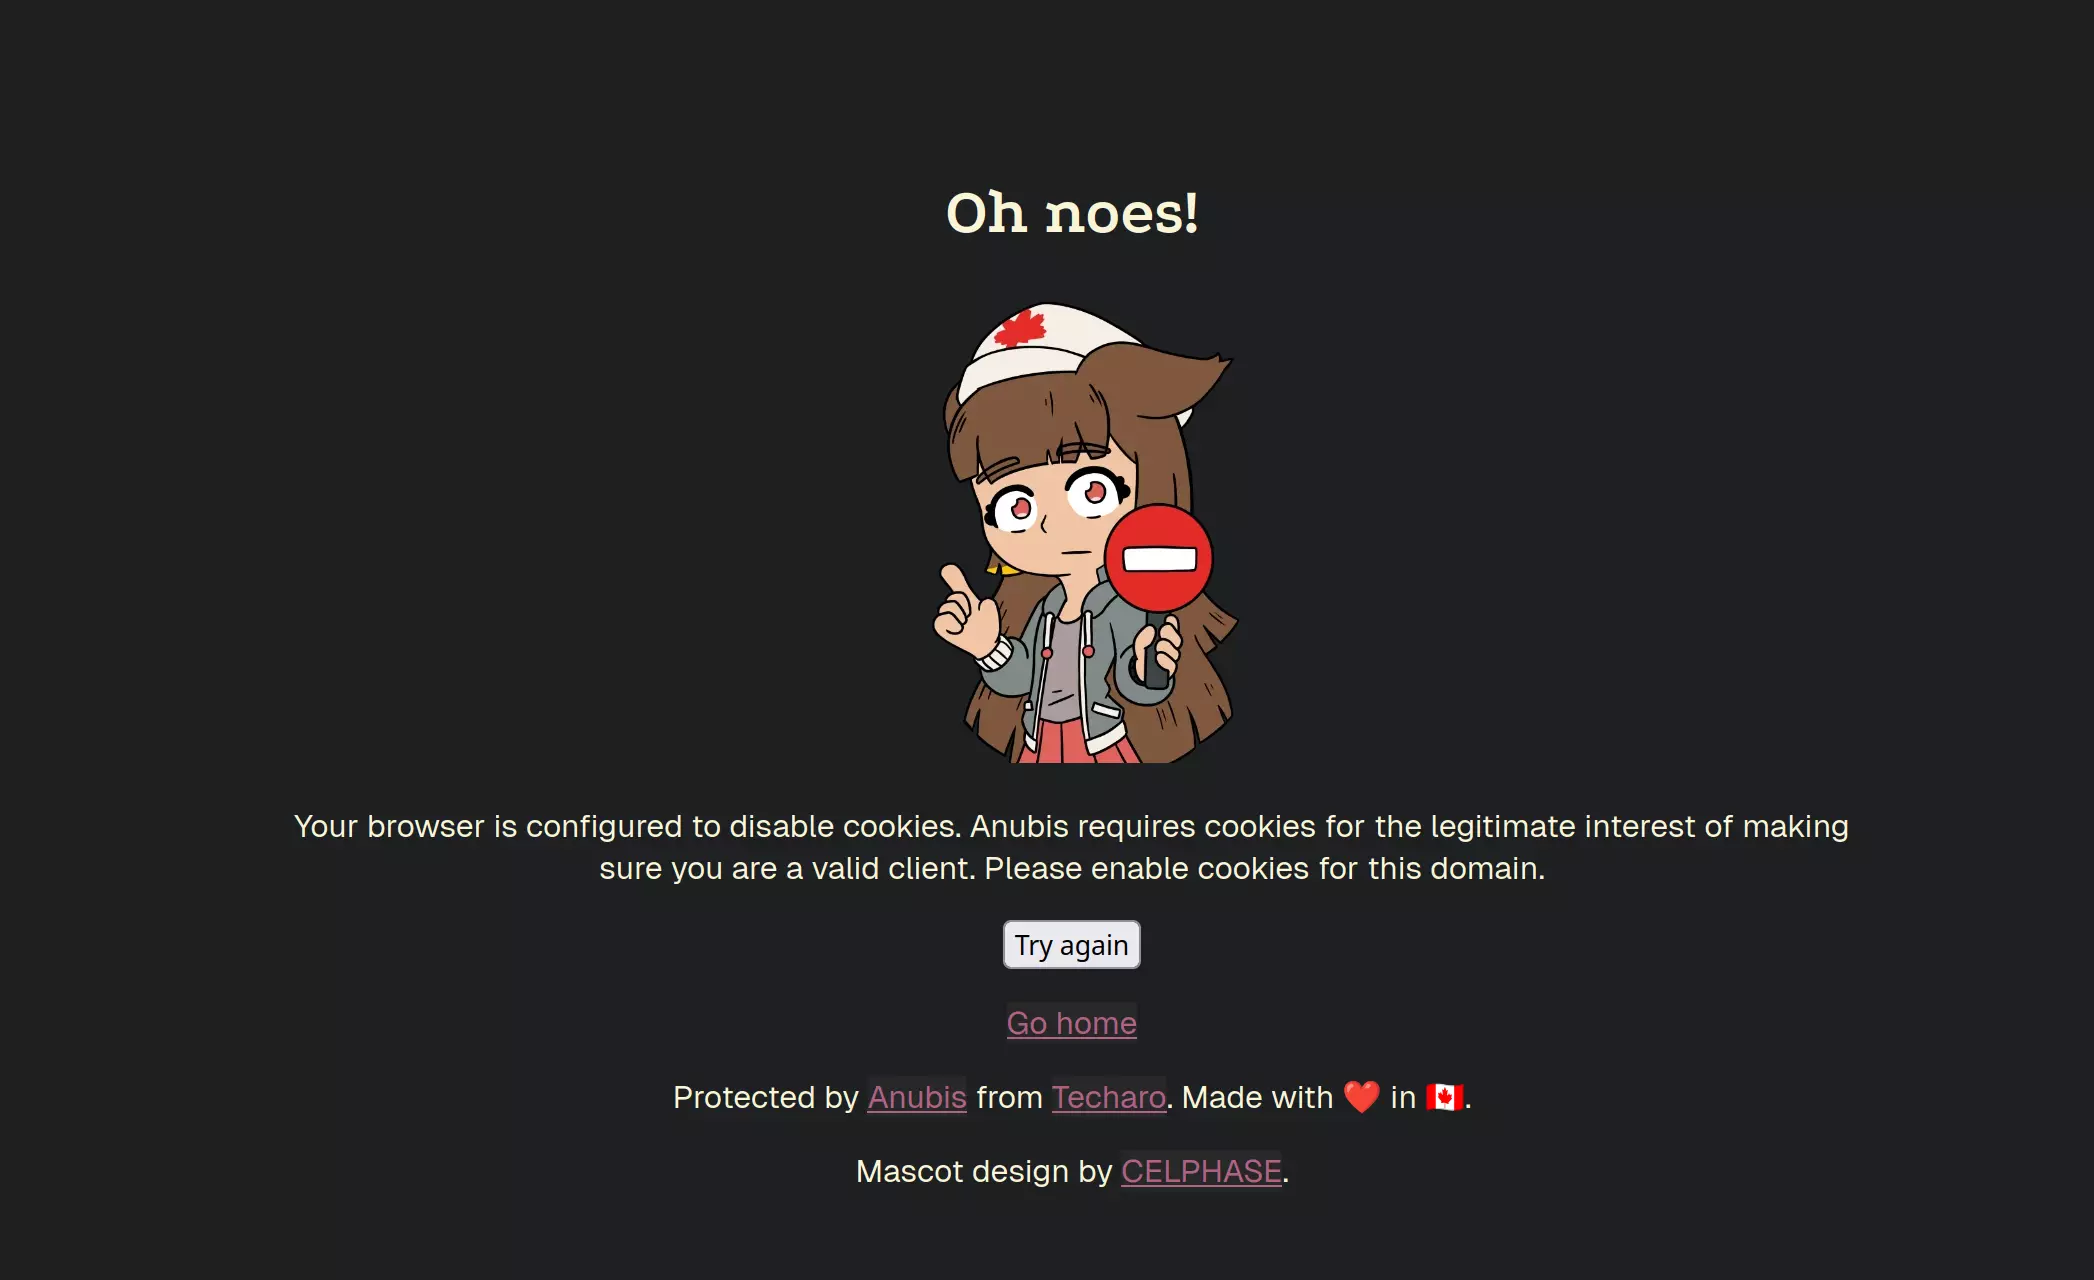Image resolution: width=2094 pixels, height=1280 pixels.
Task: Click the 'Mascot design by' text
Action: pos(984,1170)
